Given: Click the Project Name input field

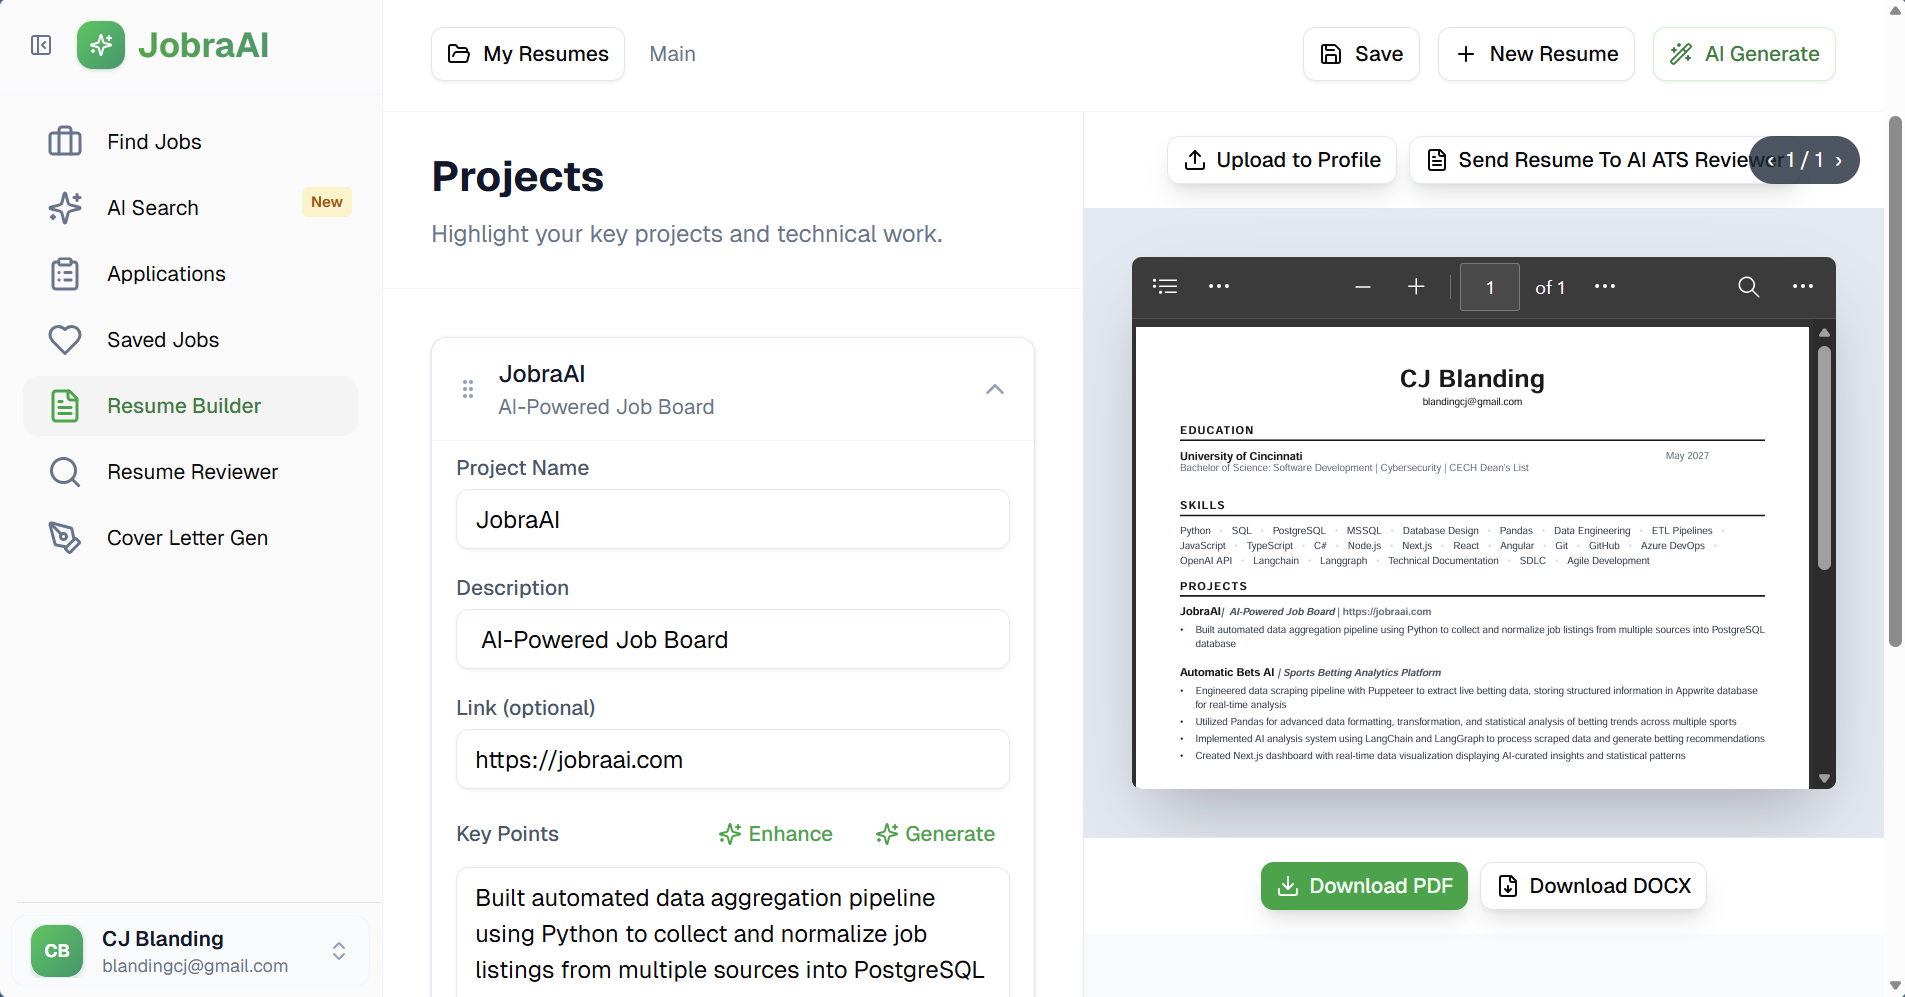Looking at the screenshot, I should (x=733, y=519).
